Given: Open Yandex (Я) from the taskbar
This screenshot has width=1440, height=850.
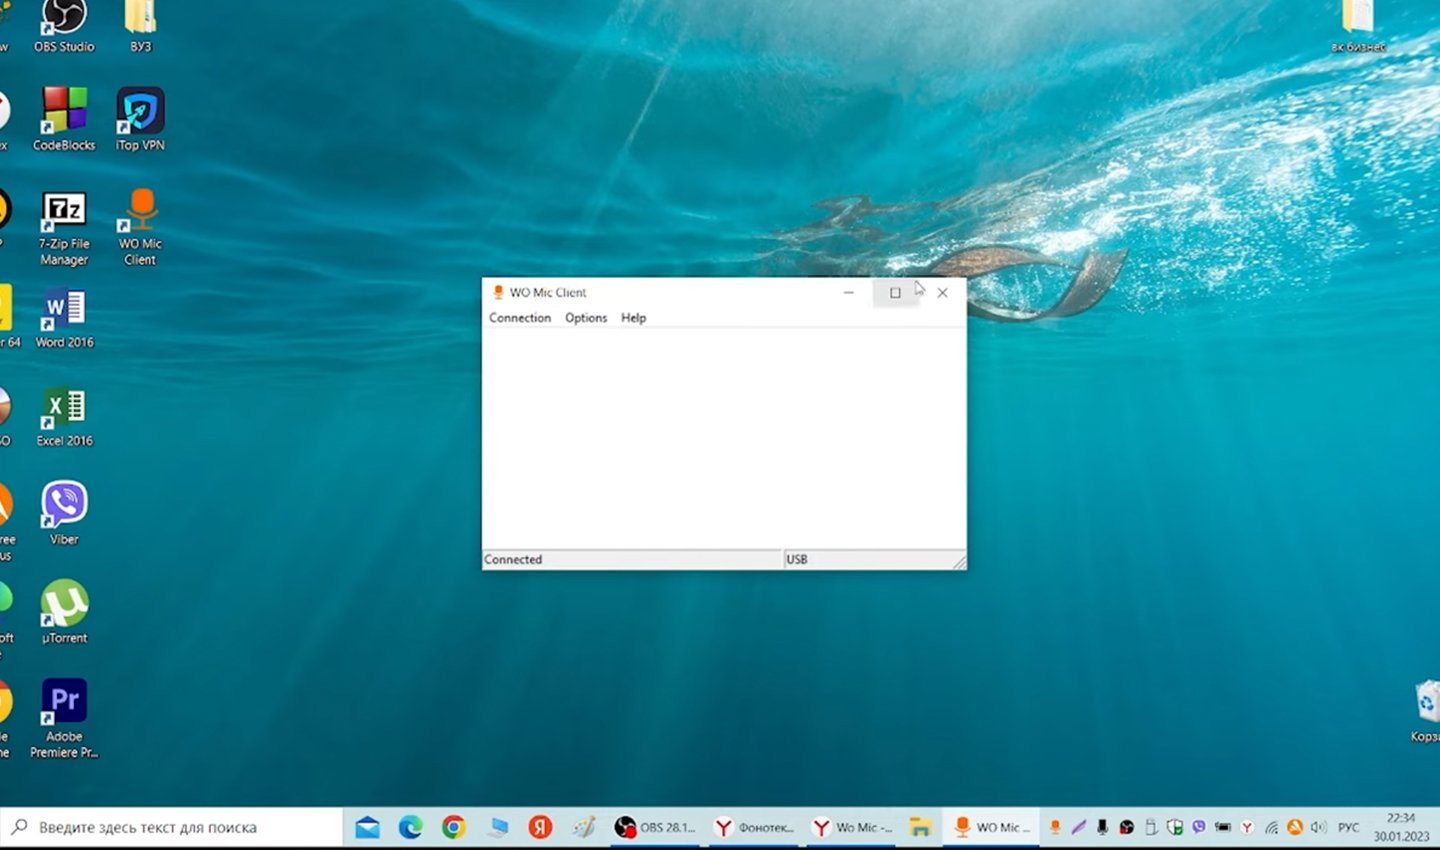Looking at the screenshot, I should (540, 827).
